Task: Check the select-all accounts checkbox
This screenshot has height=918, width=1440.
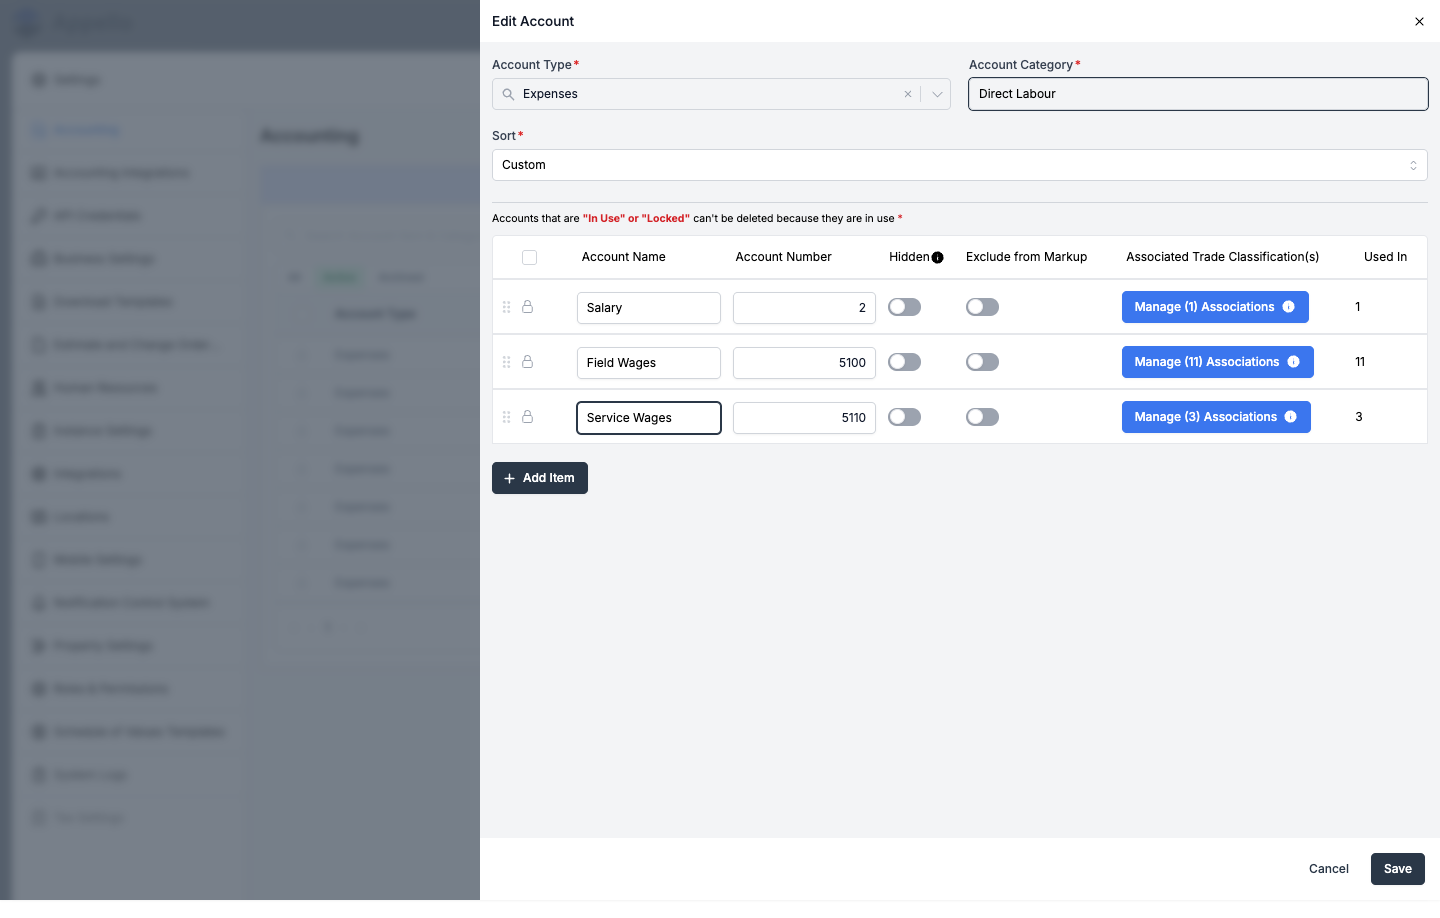Action: click(530, 257)
